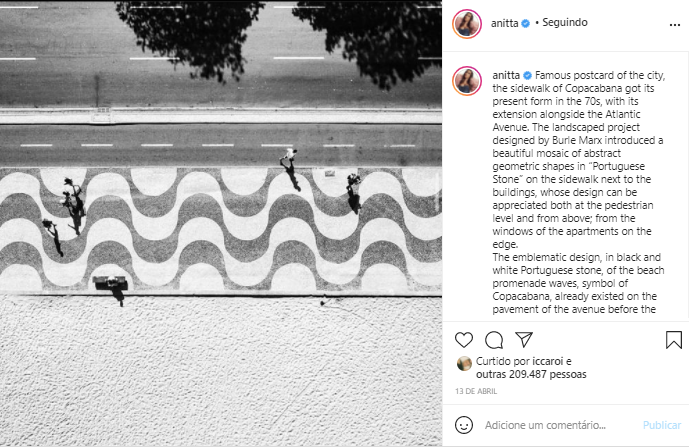Open anitta avatar beside the caption
The image size is (689, 447).
point(467,81)
